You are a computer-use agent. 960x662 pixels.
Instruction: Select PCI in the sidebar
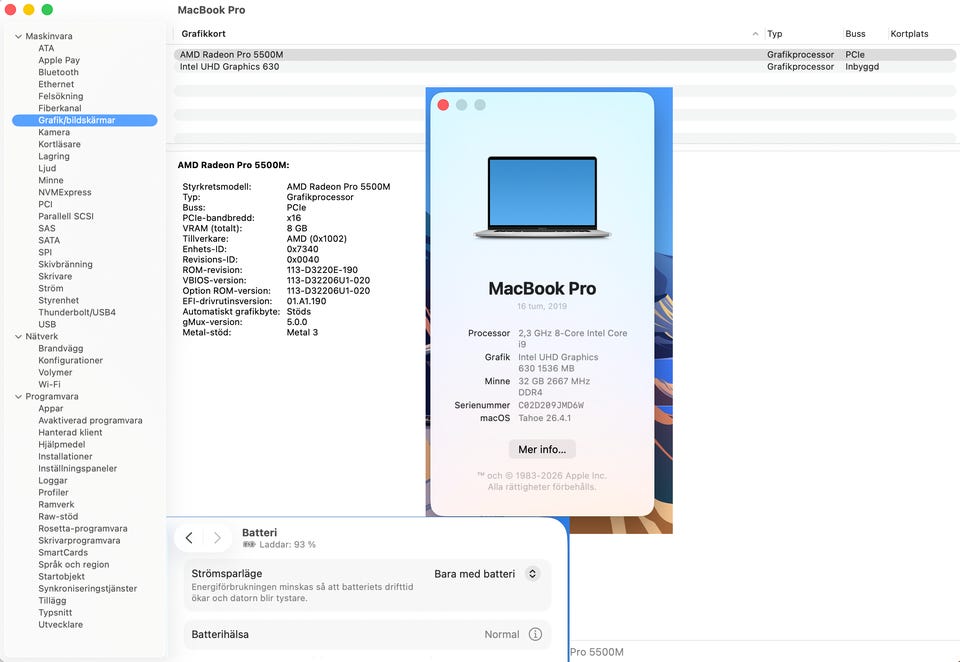click(x=45, y=205)
